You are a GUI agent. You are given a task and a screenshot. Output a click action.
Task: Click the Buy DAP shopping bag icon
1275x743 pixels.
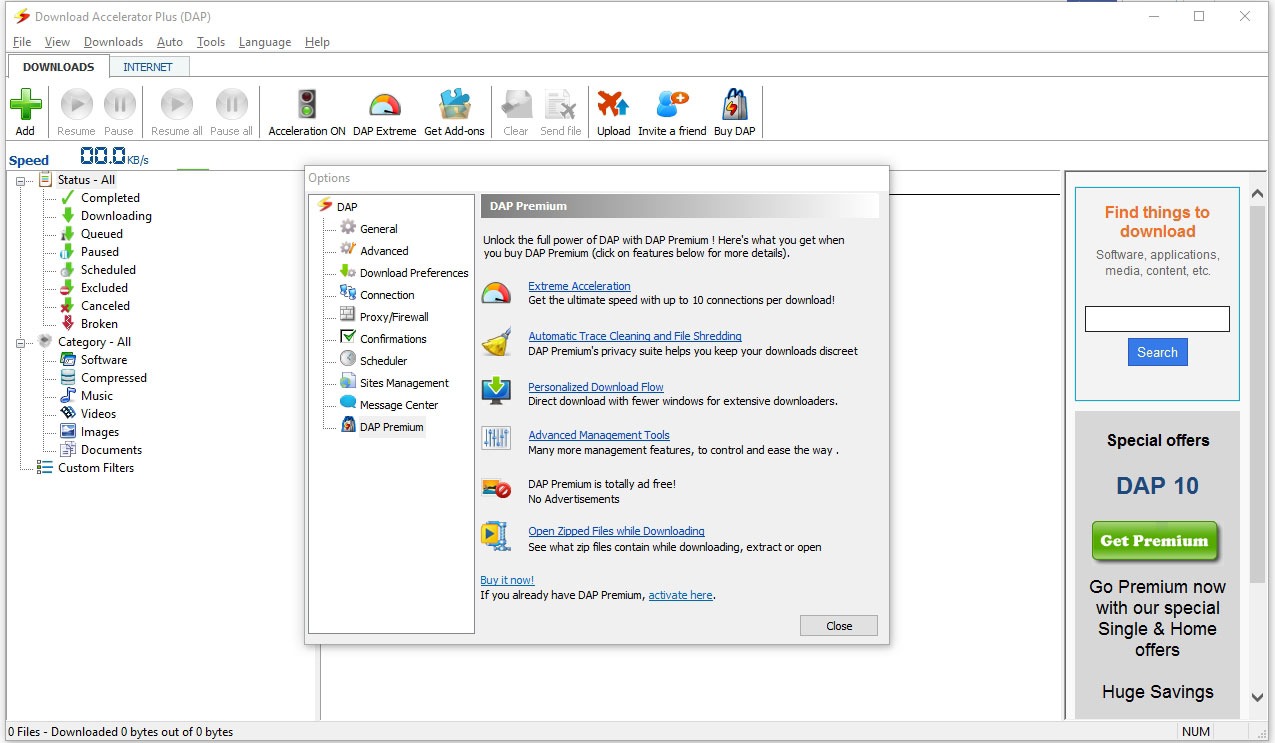click(x=734, y=105)
